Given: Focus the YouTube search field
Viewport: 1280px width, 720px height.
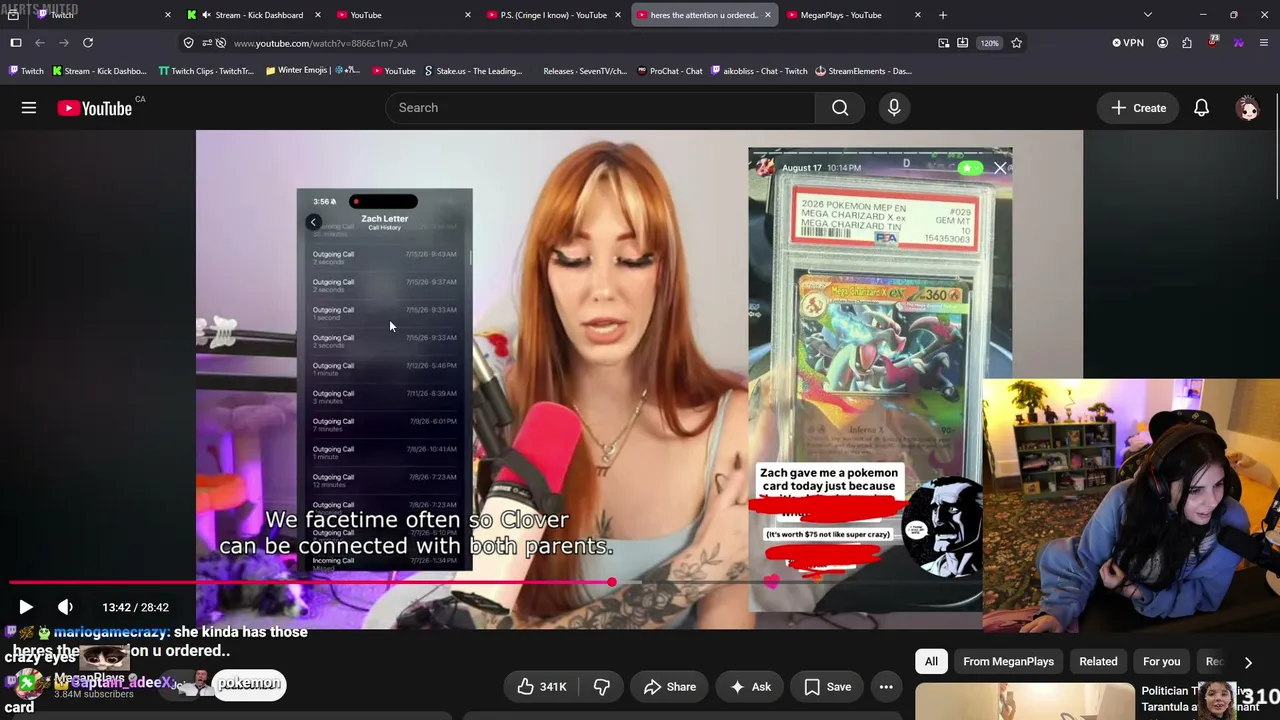Looking at the screenshot, I should pos(600,108).
